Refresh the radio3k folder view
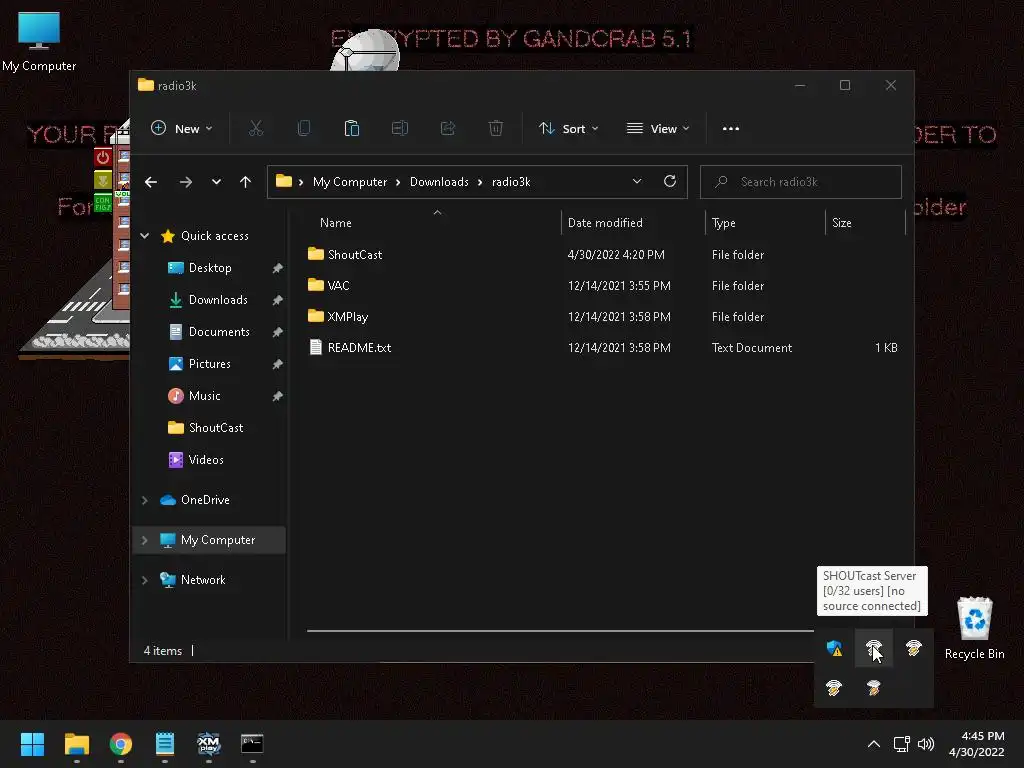This screenshot has height=768, width=1024. 669,182
